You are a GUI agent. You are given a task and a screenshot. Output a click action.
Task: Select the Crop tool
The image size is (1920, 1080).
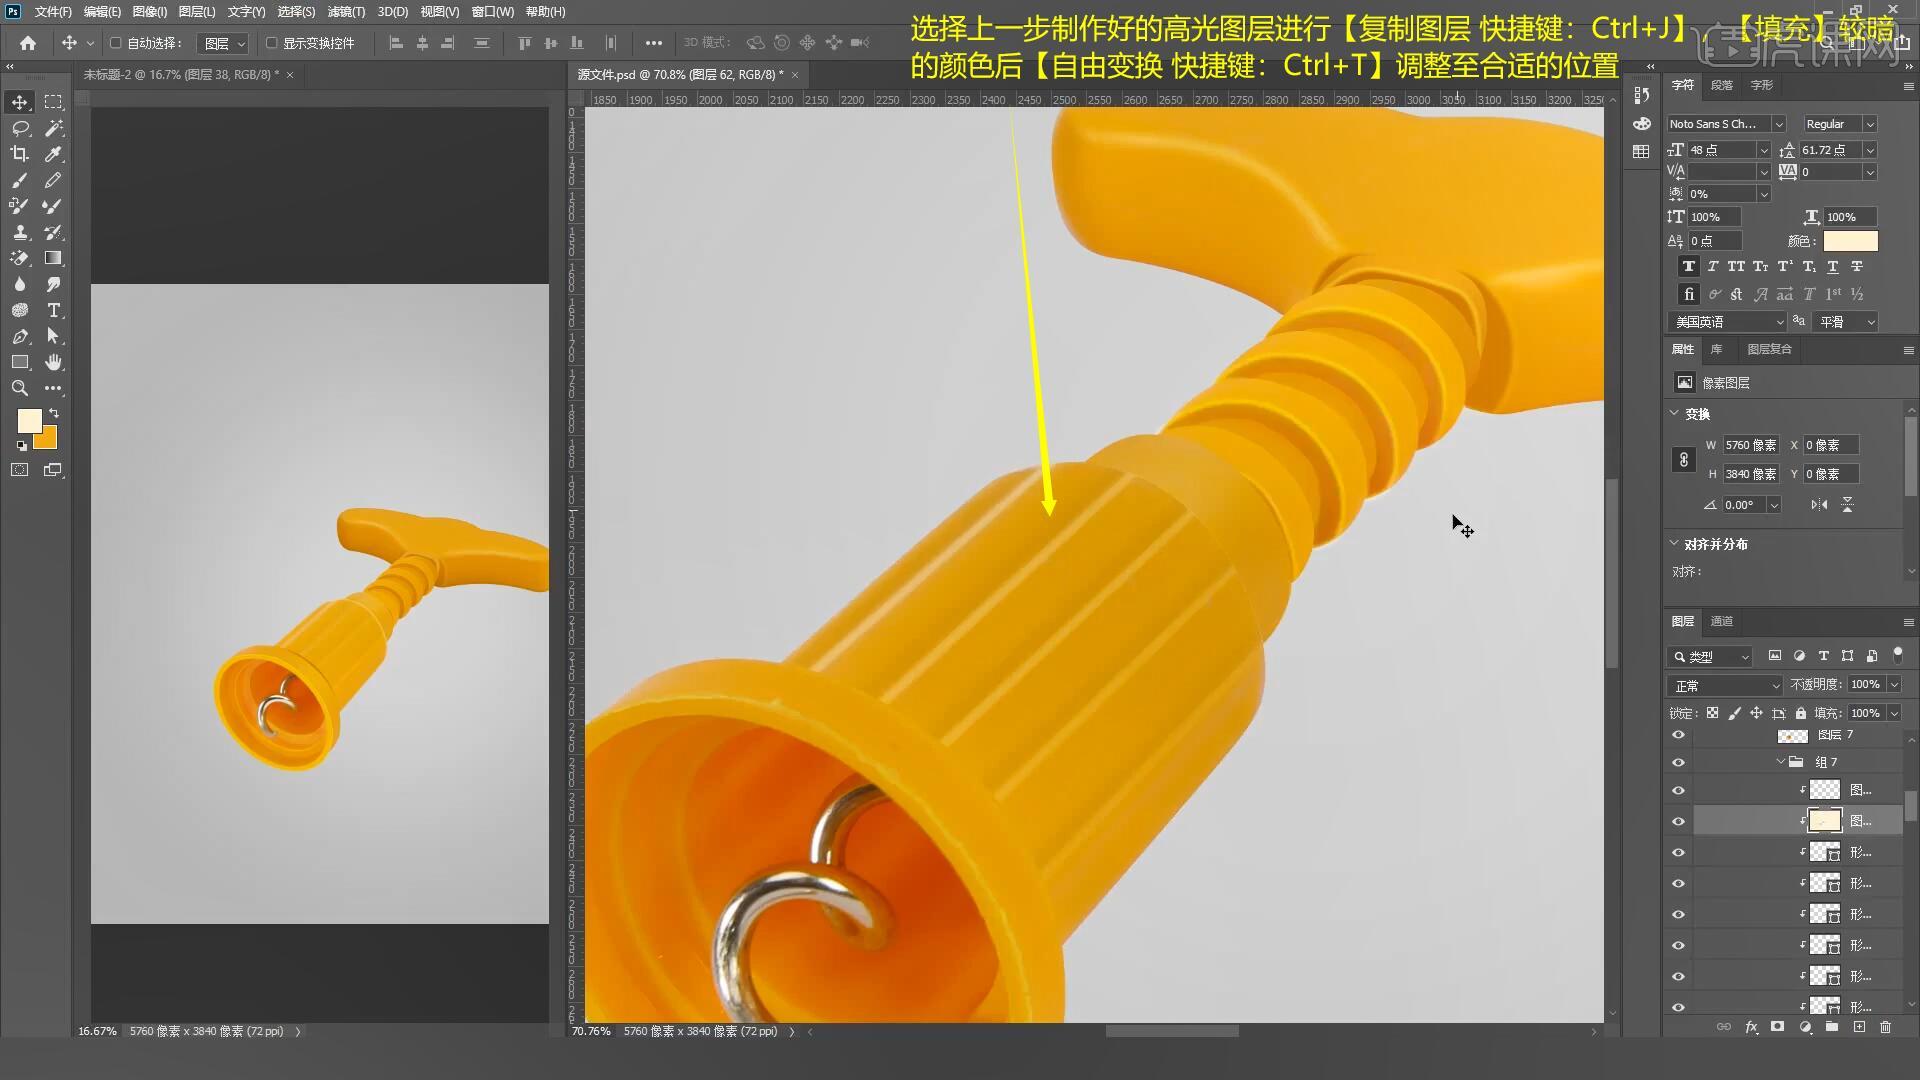(19, 154)
